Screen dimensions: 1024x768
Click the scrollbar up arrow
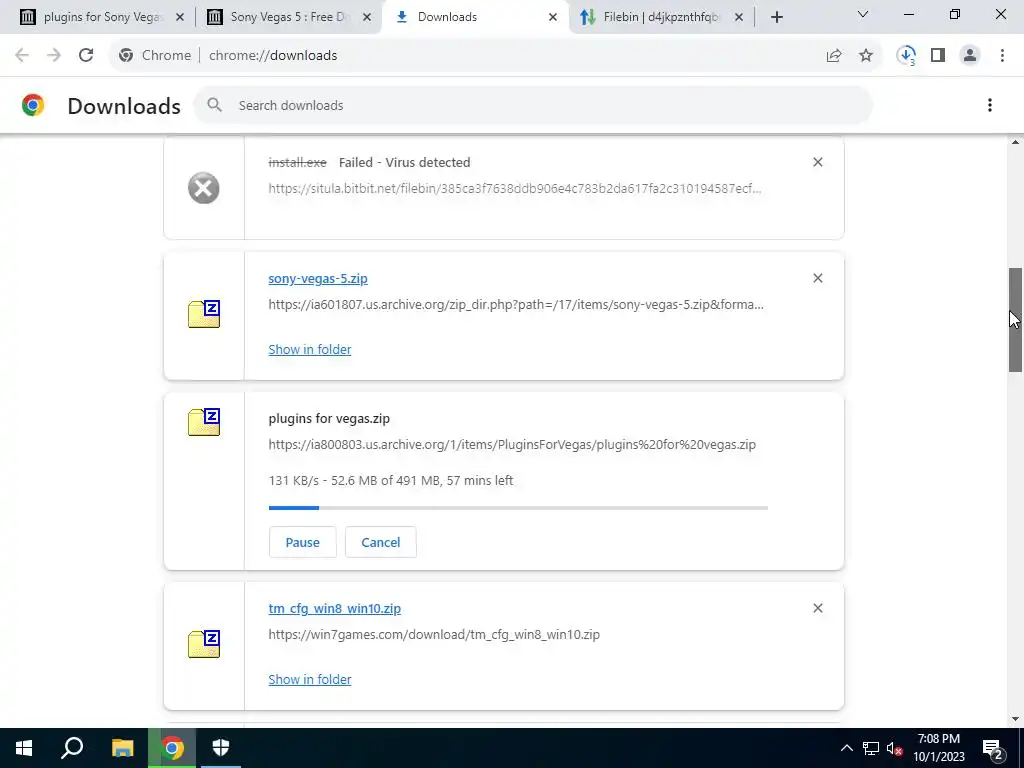(x=1015, y=142)
